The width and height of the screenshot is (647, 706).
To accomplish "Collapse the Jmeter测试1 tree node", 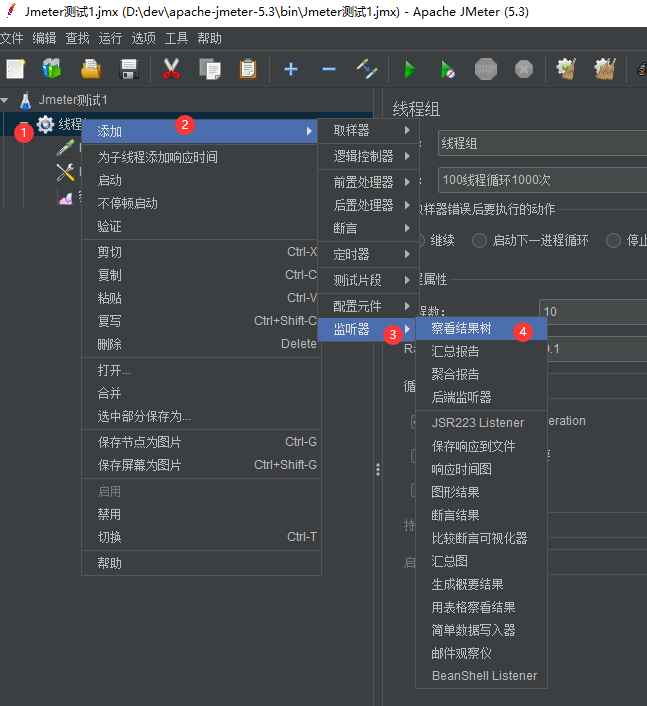I will pyautogui.click(x=7, y=101).
